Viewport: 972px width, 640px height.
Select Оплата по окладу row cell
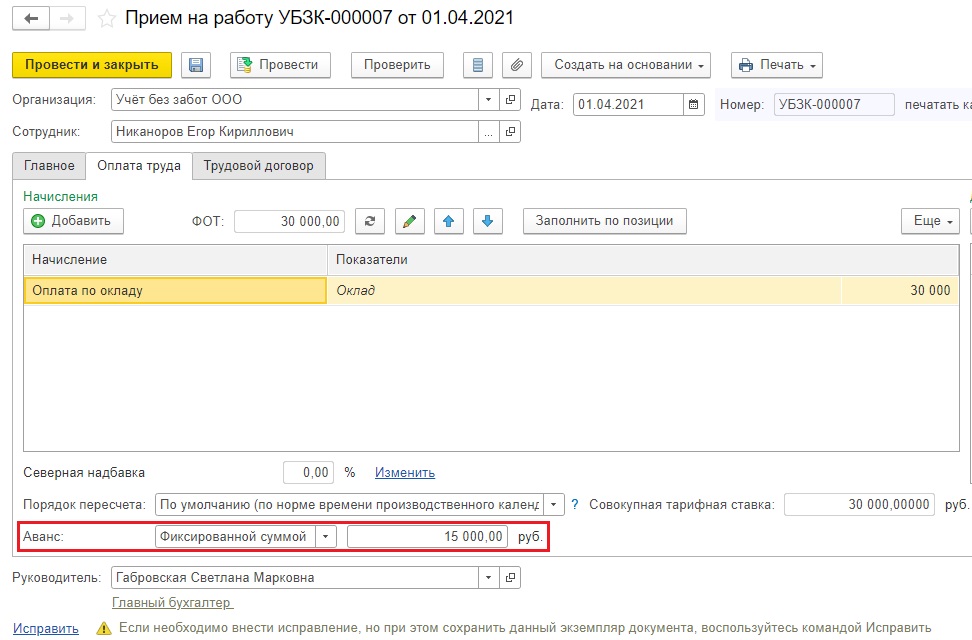tap(175, 290)
